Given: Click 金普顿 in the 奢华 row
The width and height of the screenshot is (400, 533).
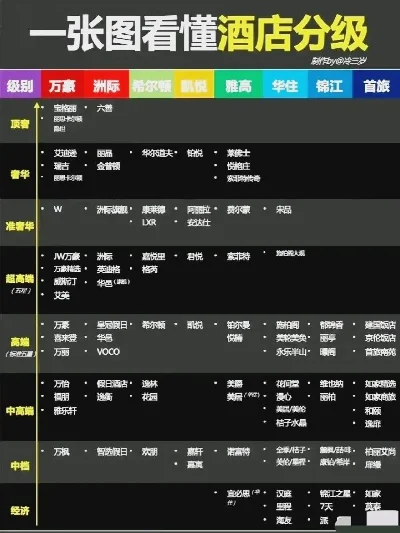Looking at the screenshot, I should [108, 166].
